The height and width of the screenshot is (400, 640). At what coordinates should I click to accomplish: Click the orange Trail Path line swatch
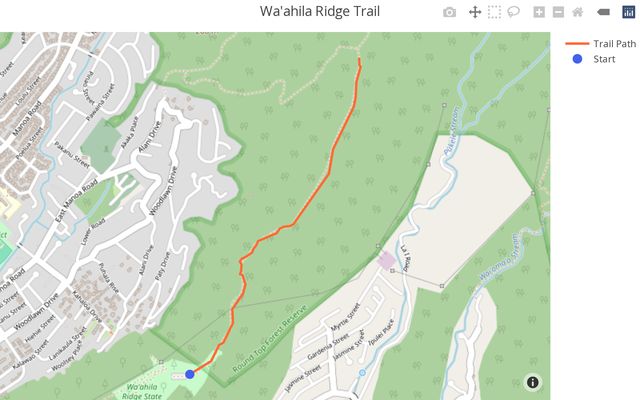click(x=577, y=43)
